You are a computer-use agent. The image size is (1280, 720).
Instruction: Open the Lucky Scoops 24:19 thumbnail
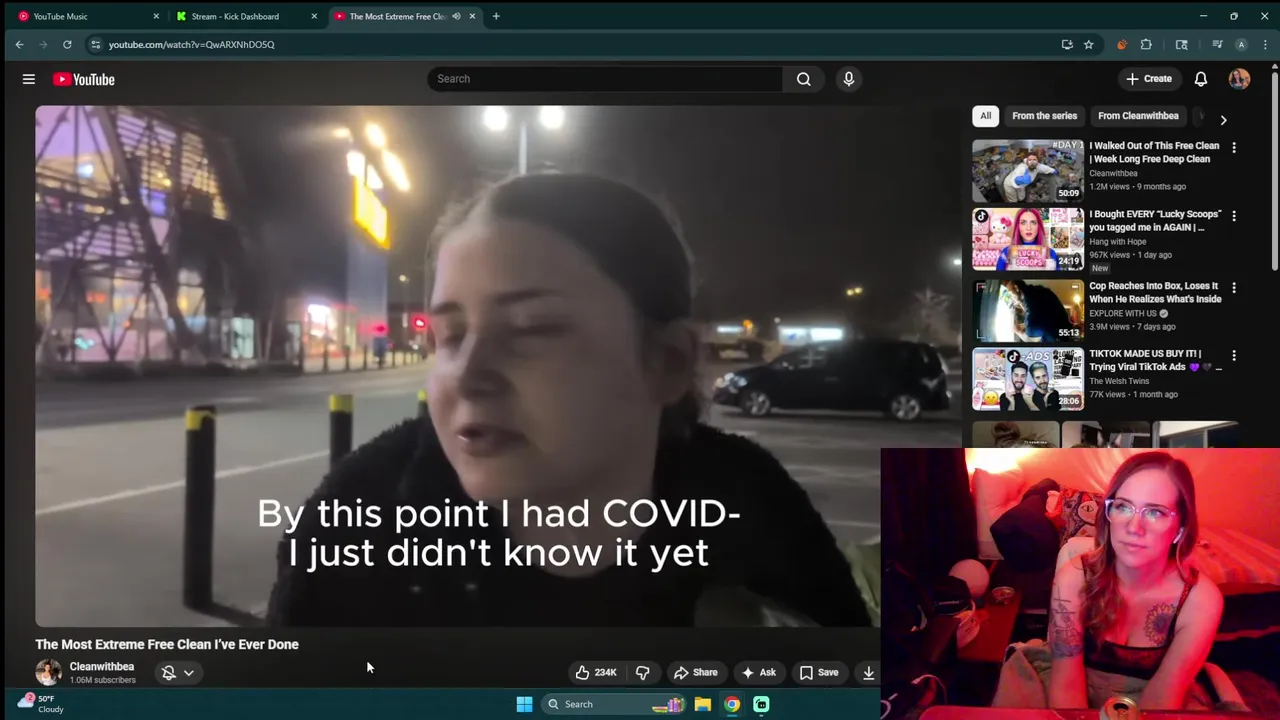1028,239
